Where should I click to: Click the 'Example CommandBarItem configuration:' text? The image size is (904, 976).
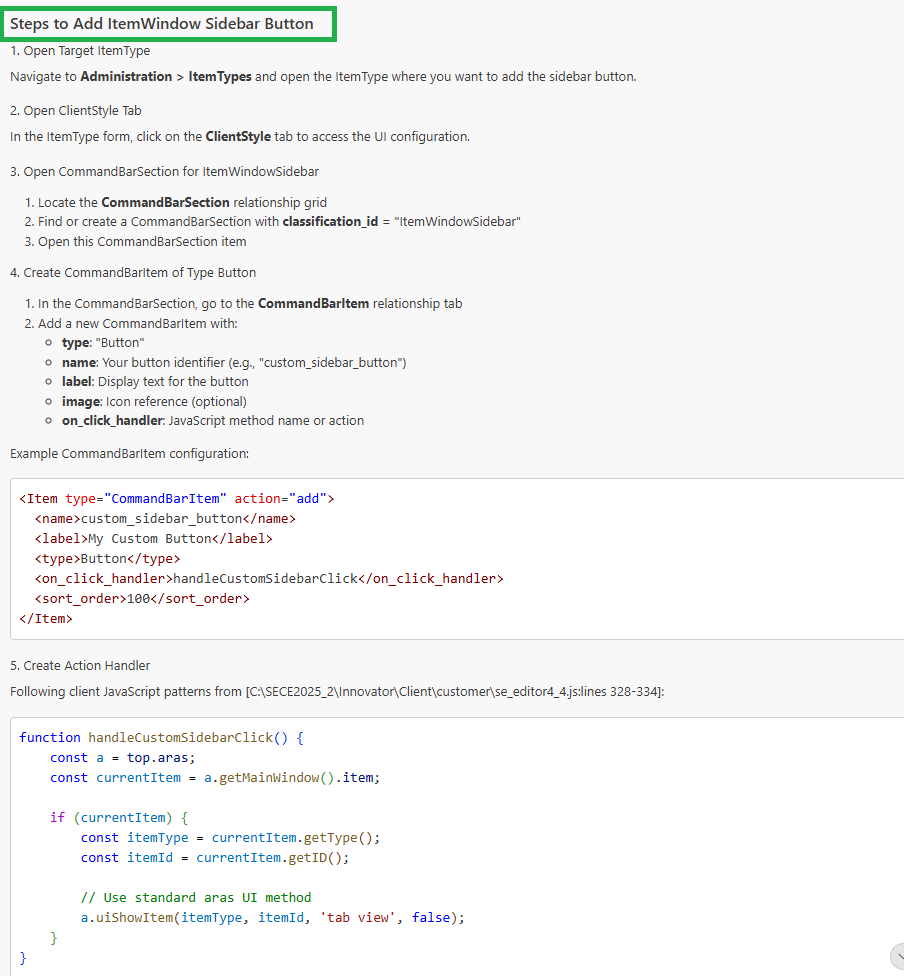(129, 454)
